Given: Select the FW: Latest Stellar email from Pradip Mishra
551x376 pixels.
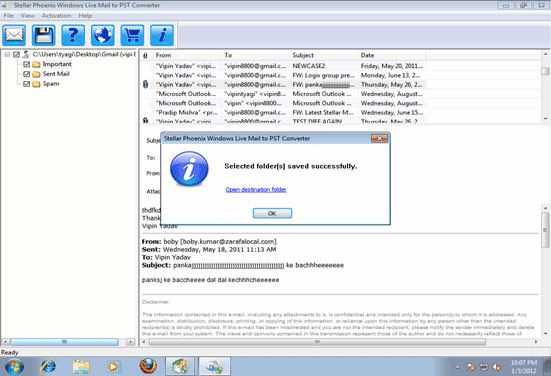Looking at the screenshot, I should 284,112.
